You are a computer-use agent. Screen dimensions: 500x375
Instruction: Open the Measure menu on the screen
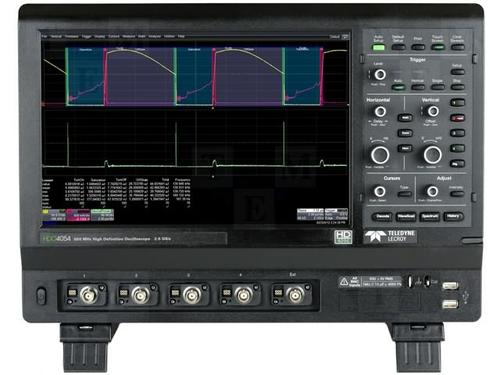click(x=128, y=36)
